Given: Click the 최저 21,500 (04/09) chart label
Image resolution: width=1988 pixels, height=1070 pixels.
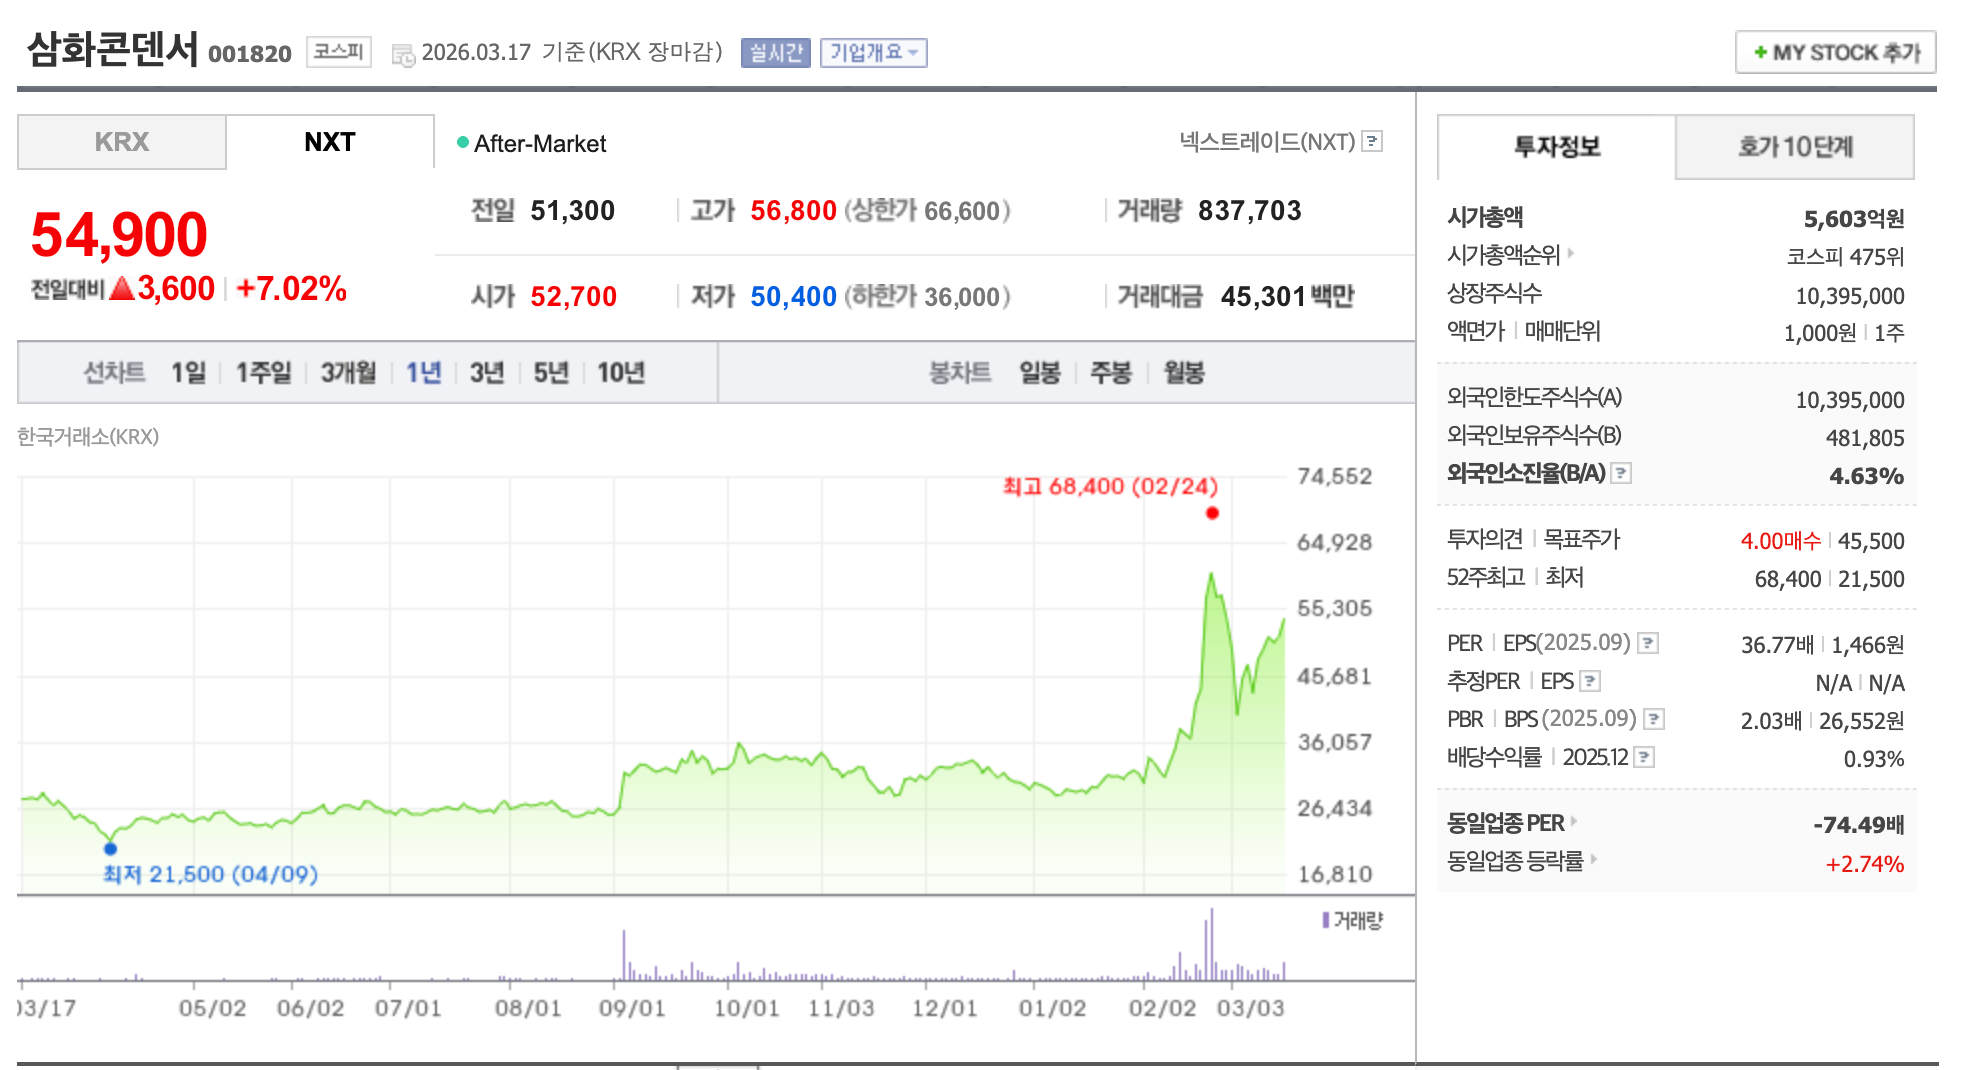Looking at the screenshot, I should pyautogui.click(x=210, y=875).
